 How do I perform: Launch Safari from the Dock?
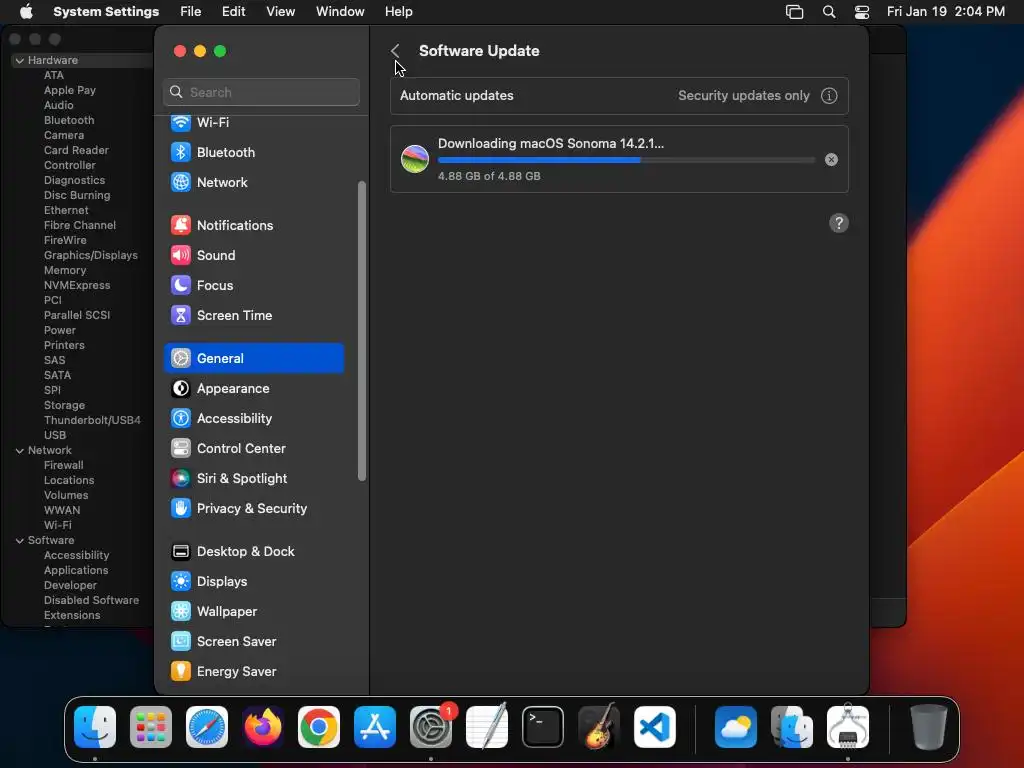(x=207, y=727)
